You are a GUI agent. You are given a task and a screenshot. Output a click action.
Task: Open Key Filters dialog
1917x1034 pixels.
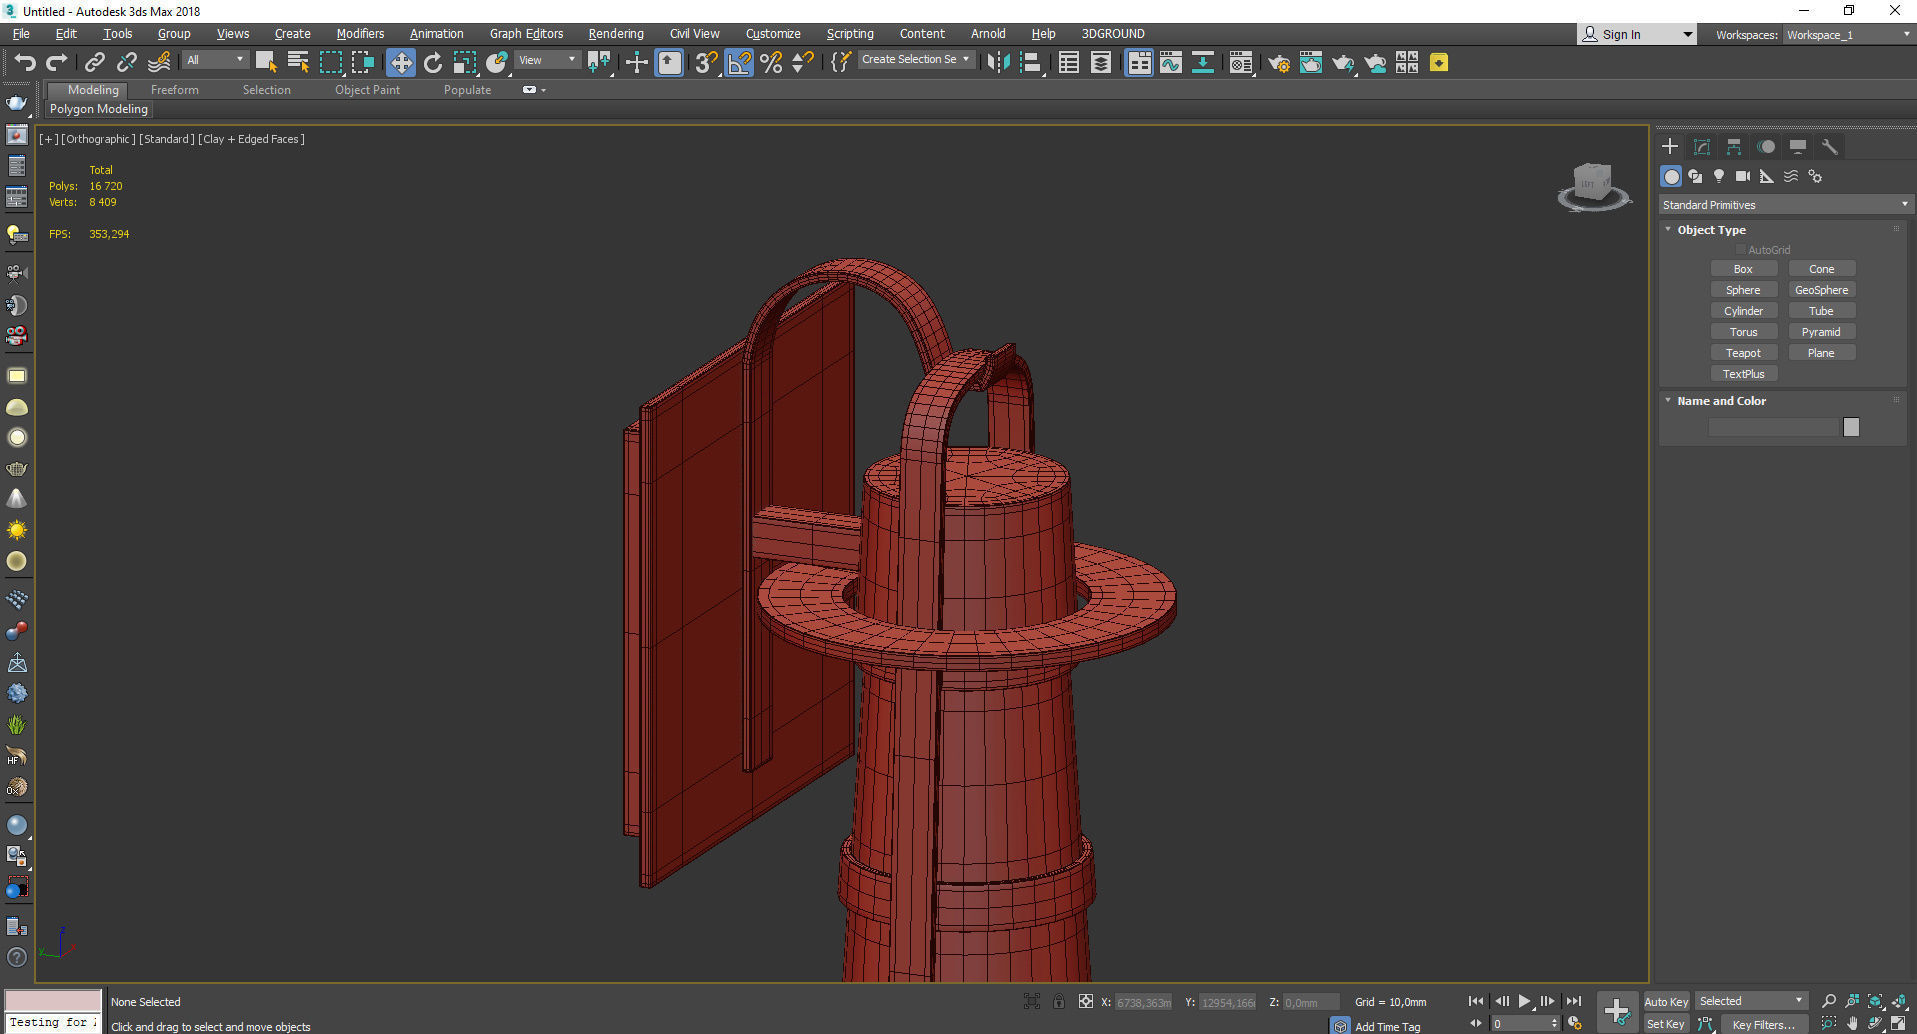[1763, 1024]
